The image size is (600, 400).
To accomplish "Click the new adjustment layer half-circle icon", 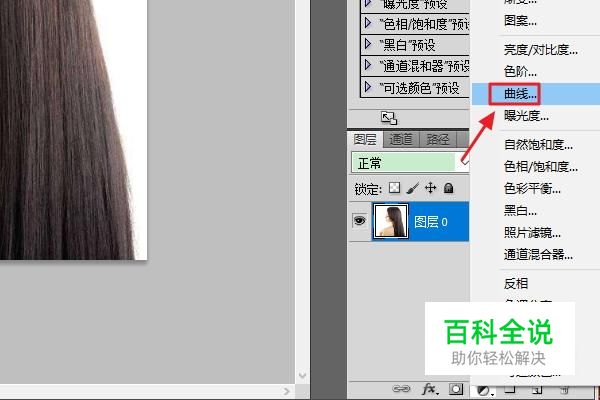I will coord(484,390).
